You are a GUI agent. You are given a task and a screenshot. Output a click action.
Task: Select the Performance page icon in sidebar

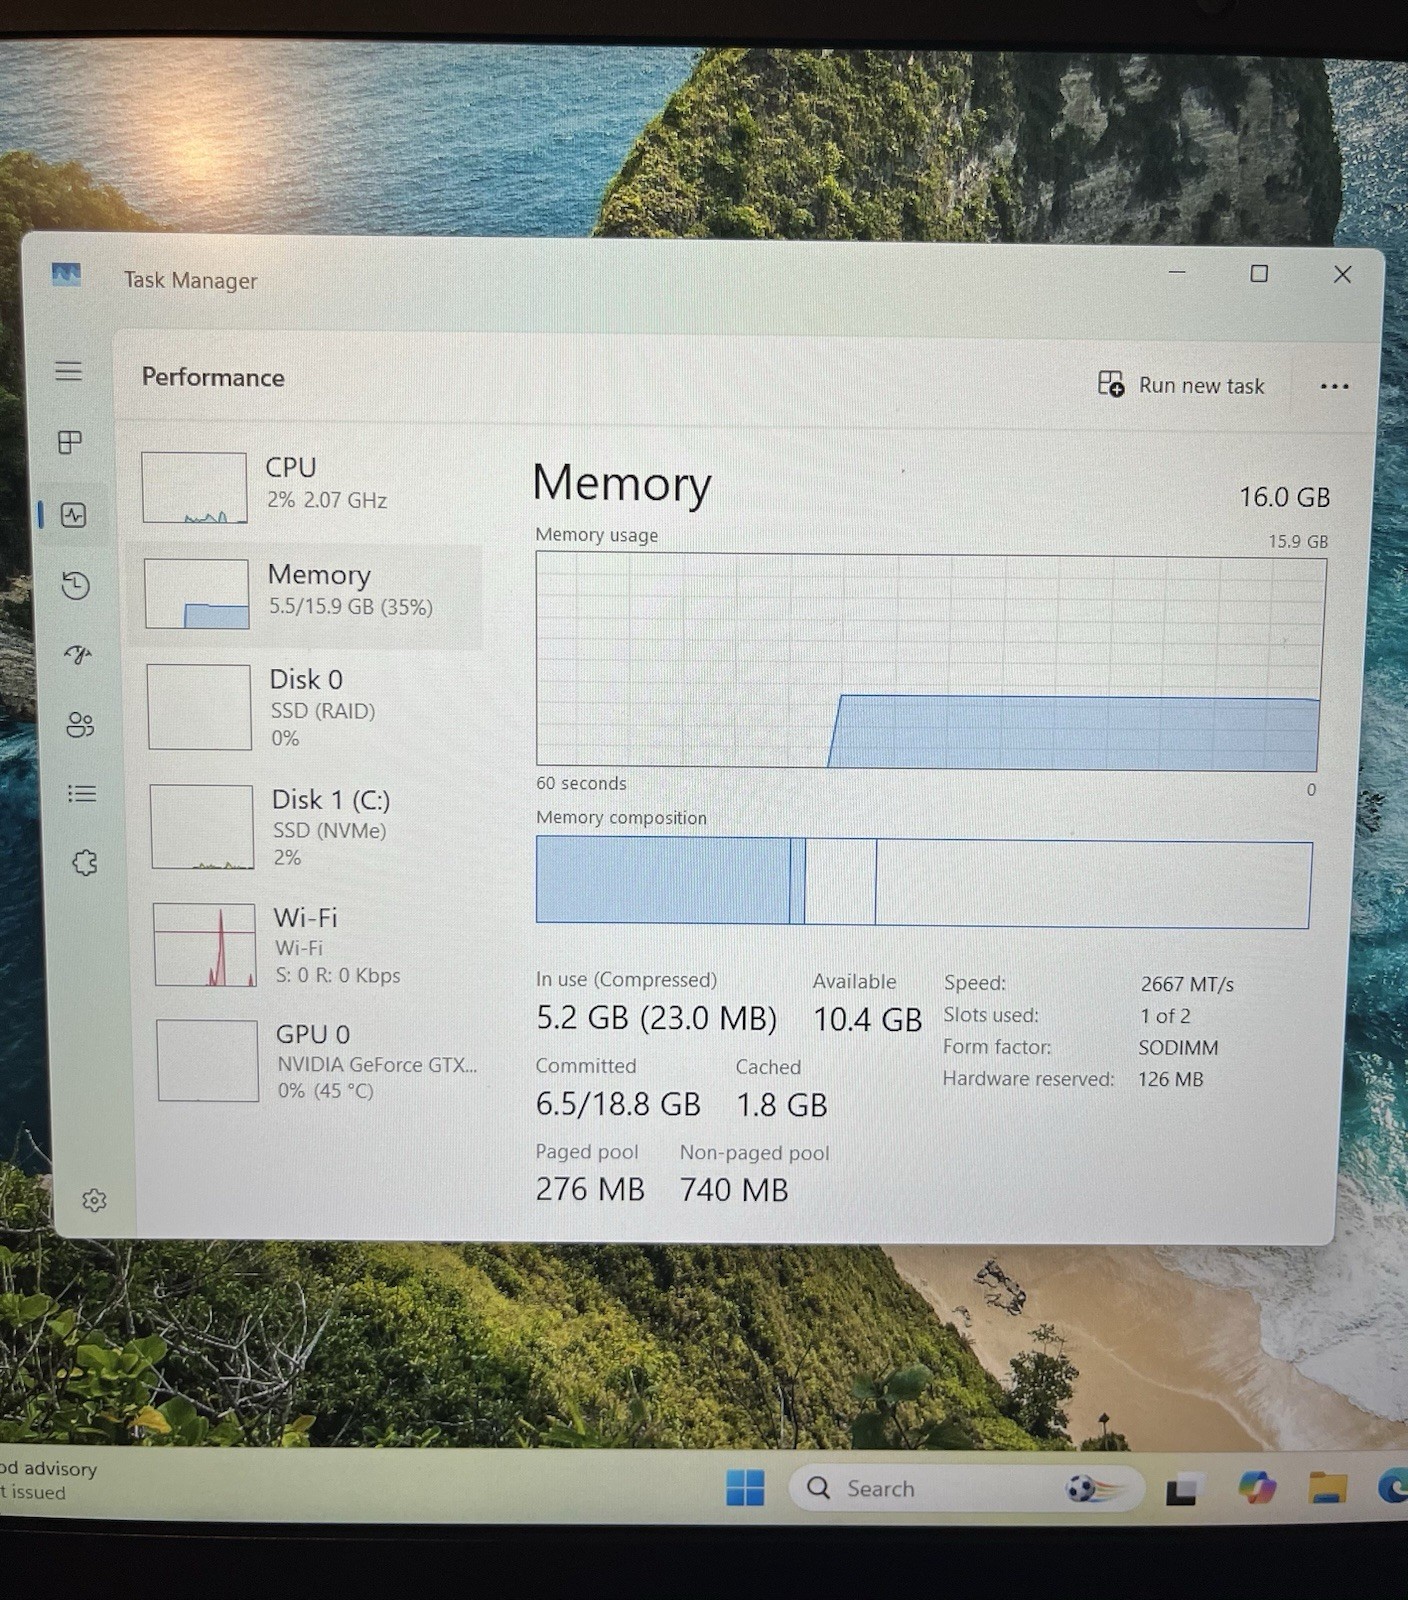point(73,515)
